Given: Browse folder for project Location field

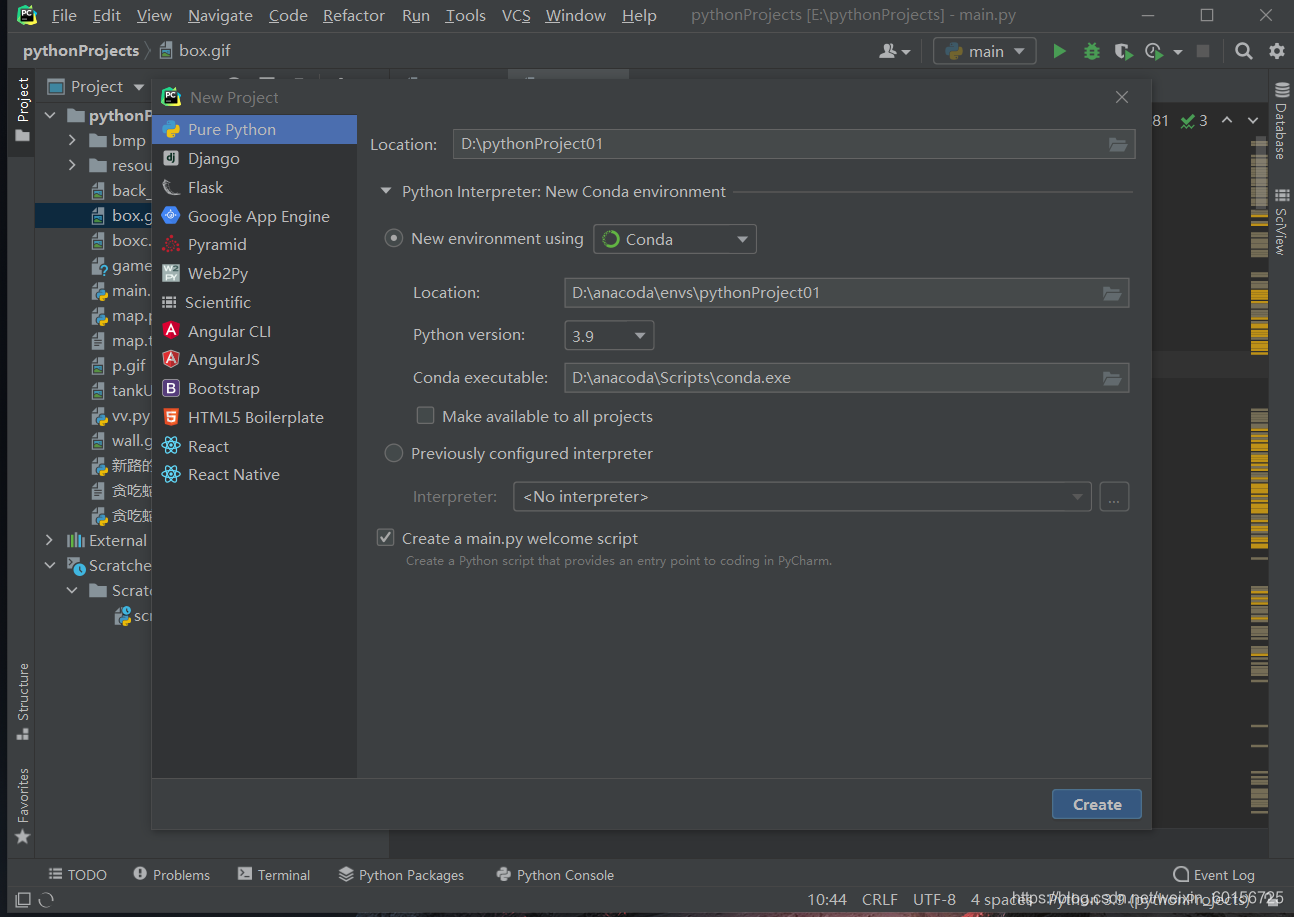Looking at the screenshot, I should [x=1118, y=144].
